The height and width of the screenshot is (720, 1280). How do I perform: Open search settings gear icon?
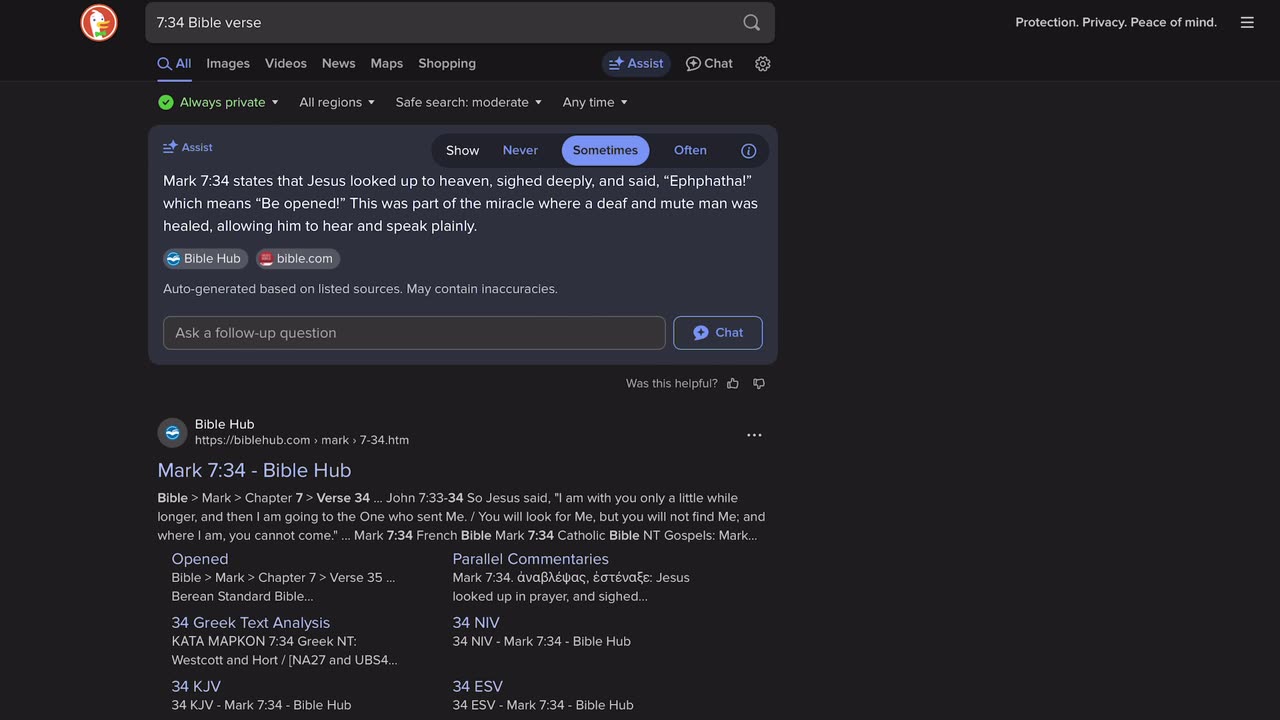(x=763, y=64)
